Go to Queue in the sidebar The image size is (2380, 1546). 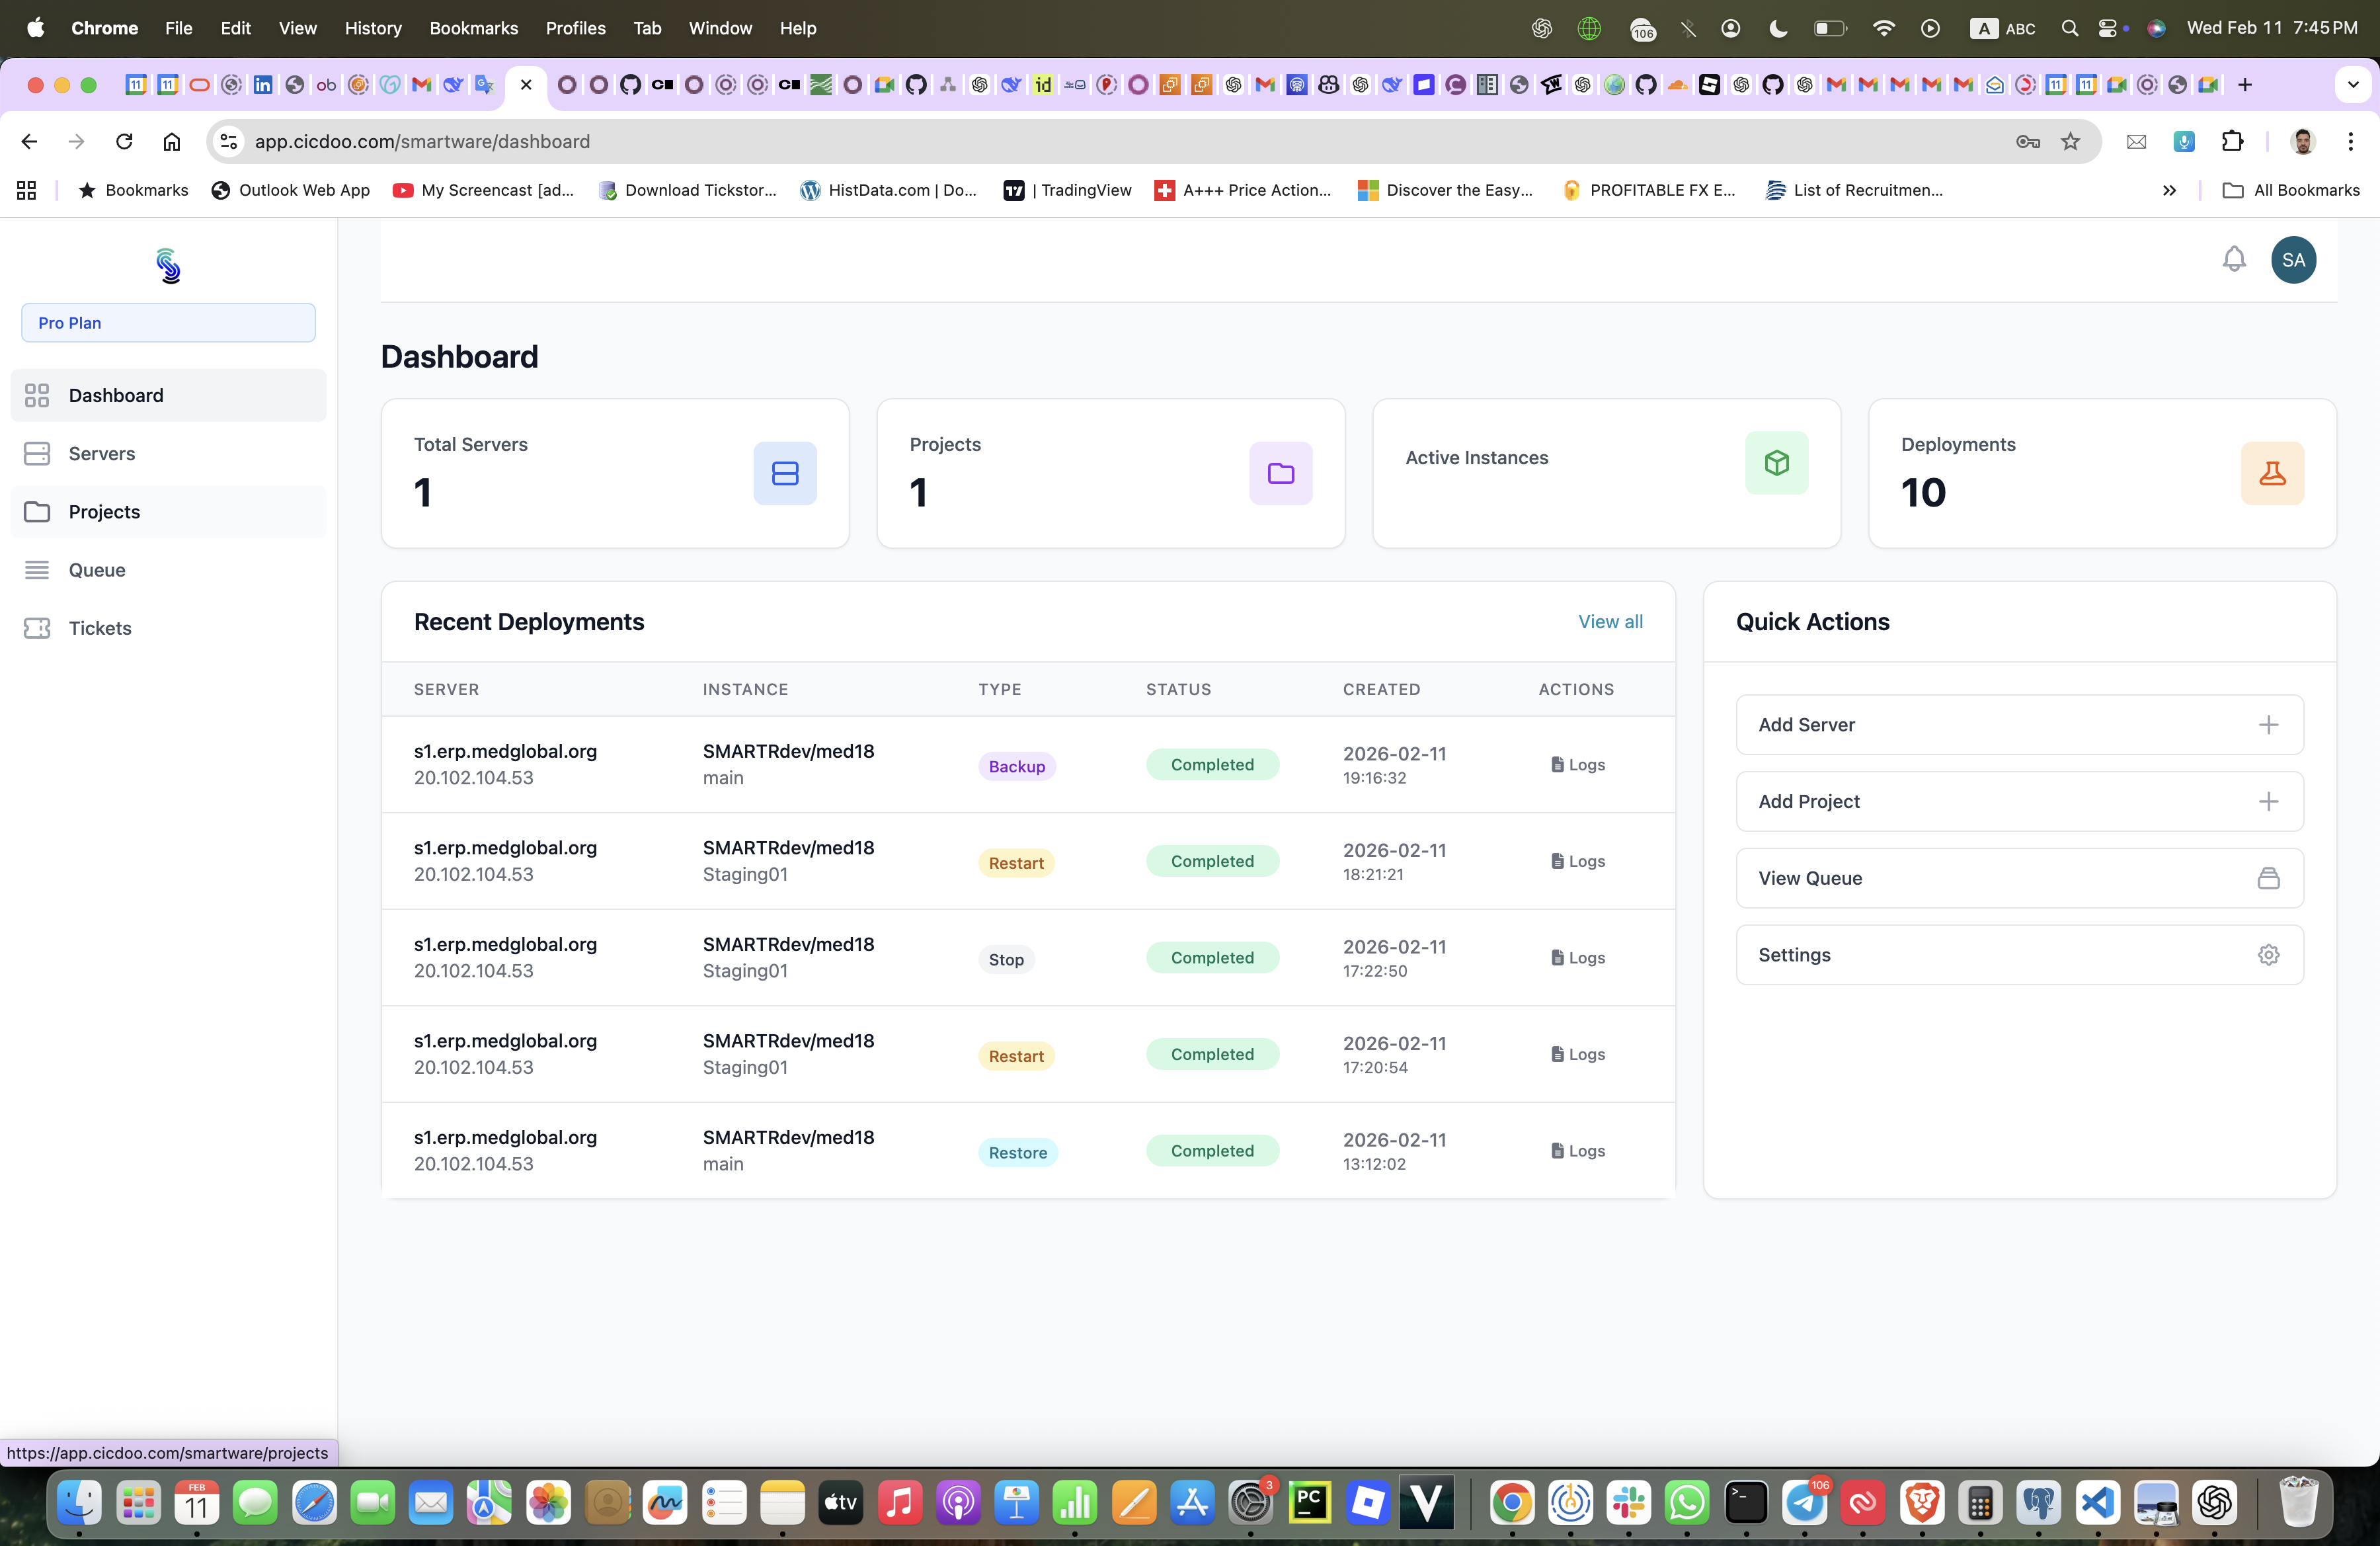pos(96,570)
